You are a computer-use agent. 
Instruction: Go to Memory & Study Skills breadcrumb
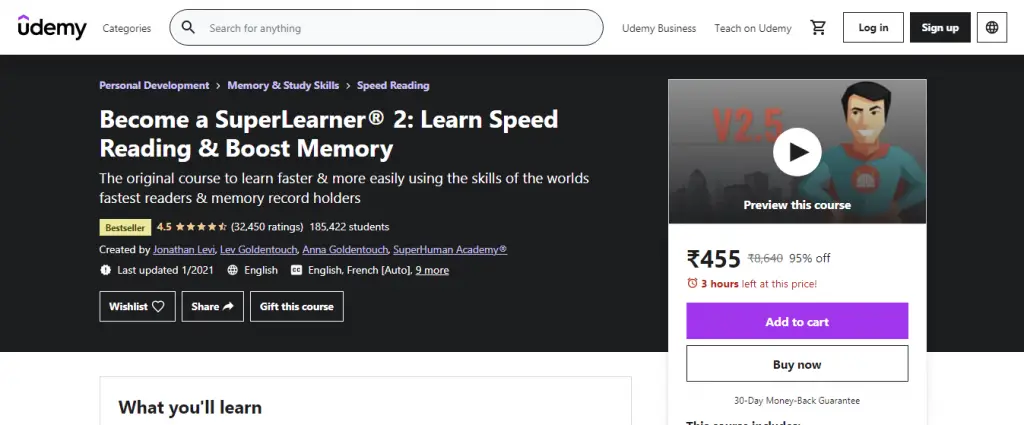coord(283,86)
